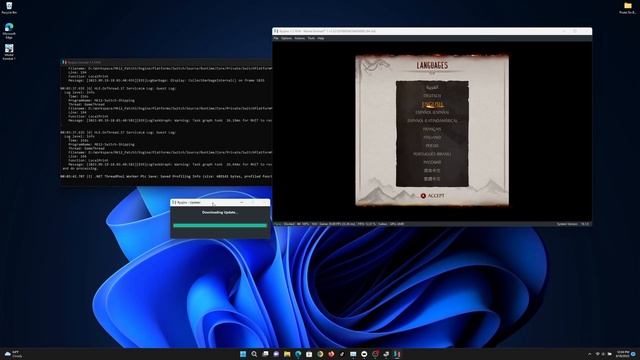Open the Actions menu in Ryujinx

300,38
